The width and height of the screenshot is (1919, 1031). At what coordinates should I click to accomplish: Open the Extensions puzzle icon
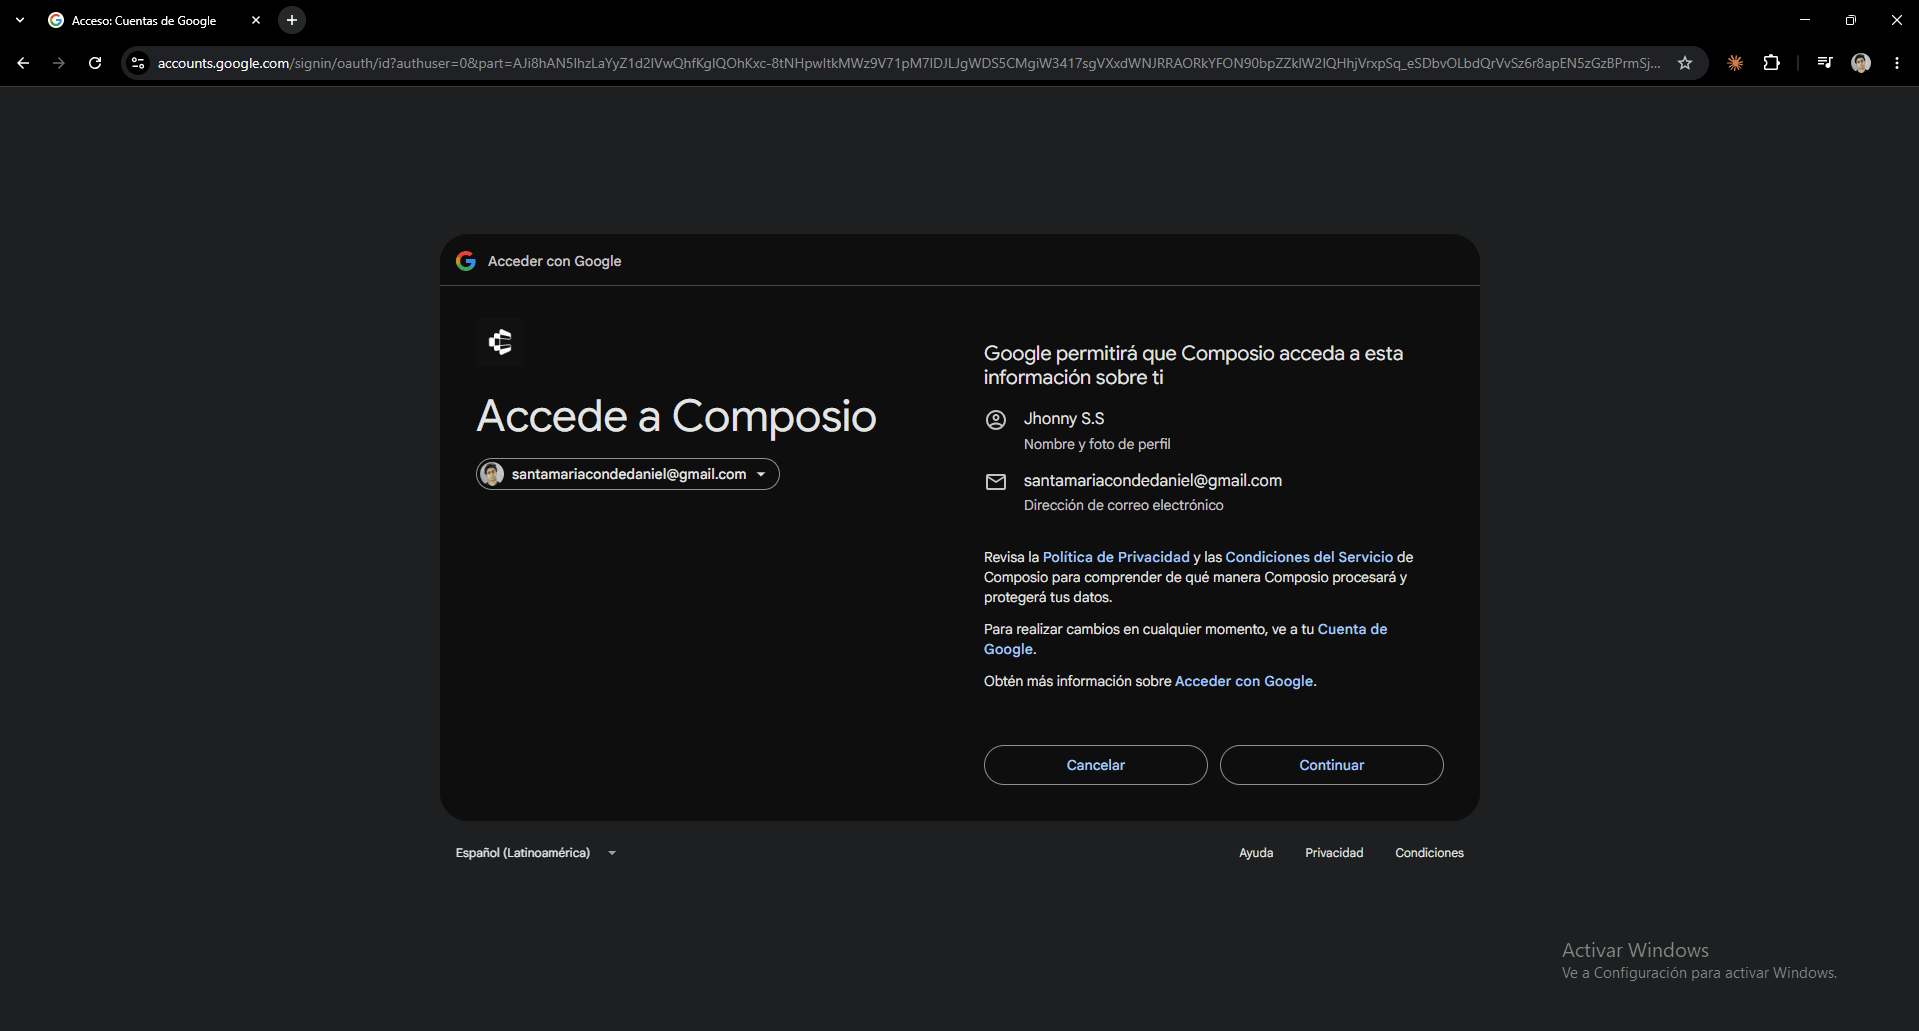tap(1771, 63)
